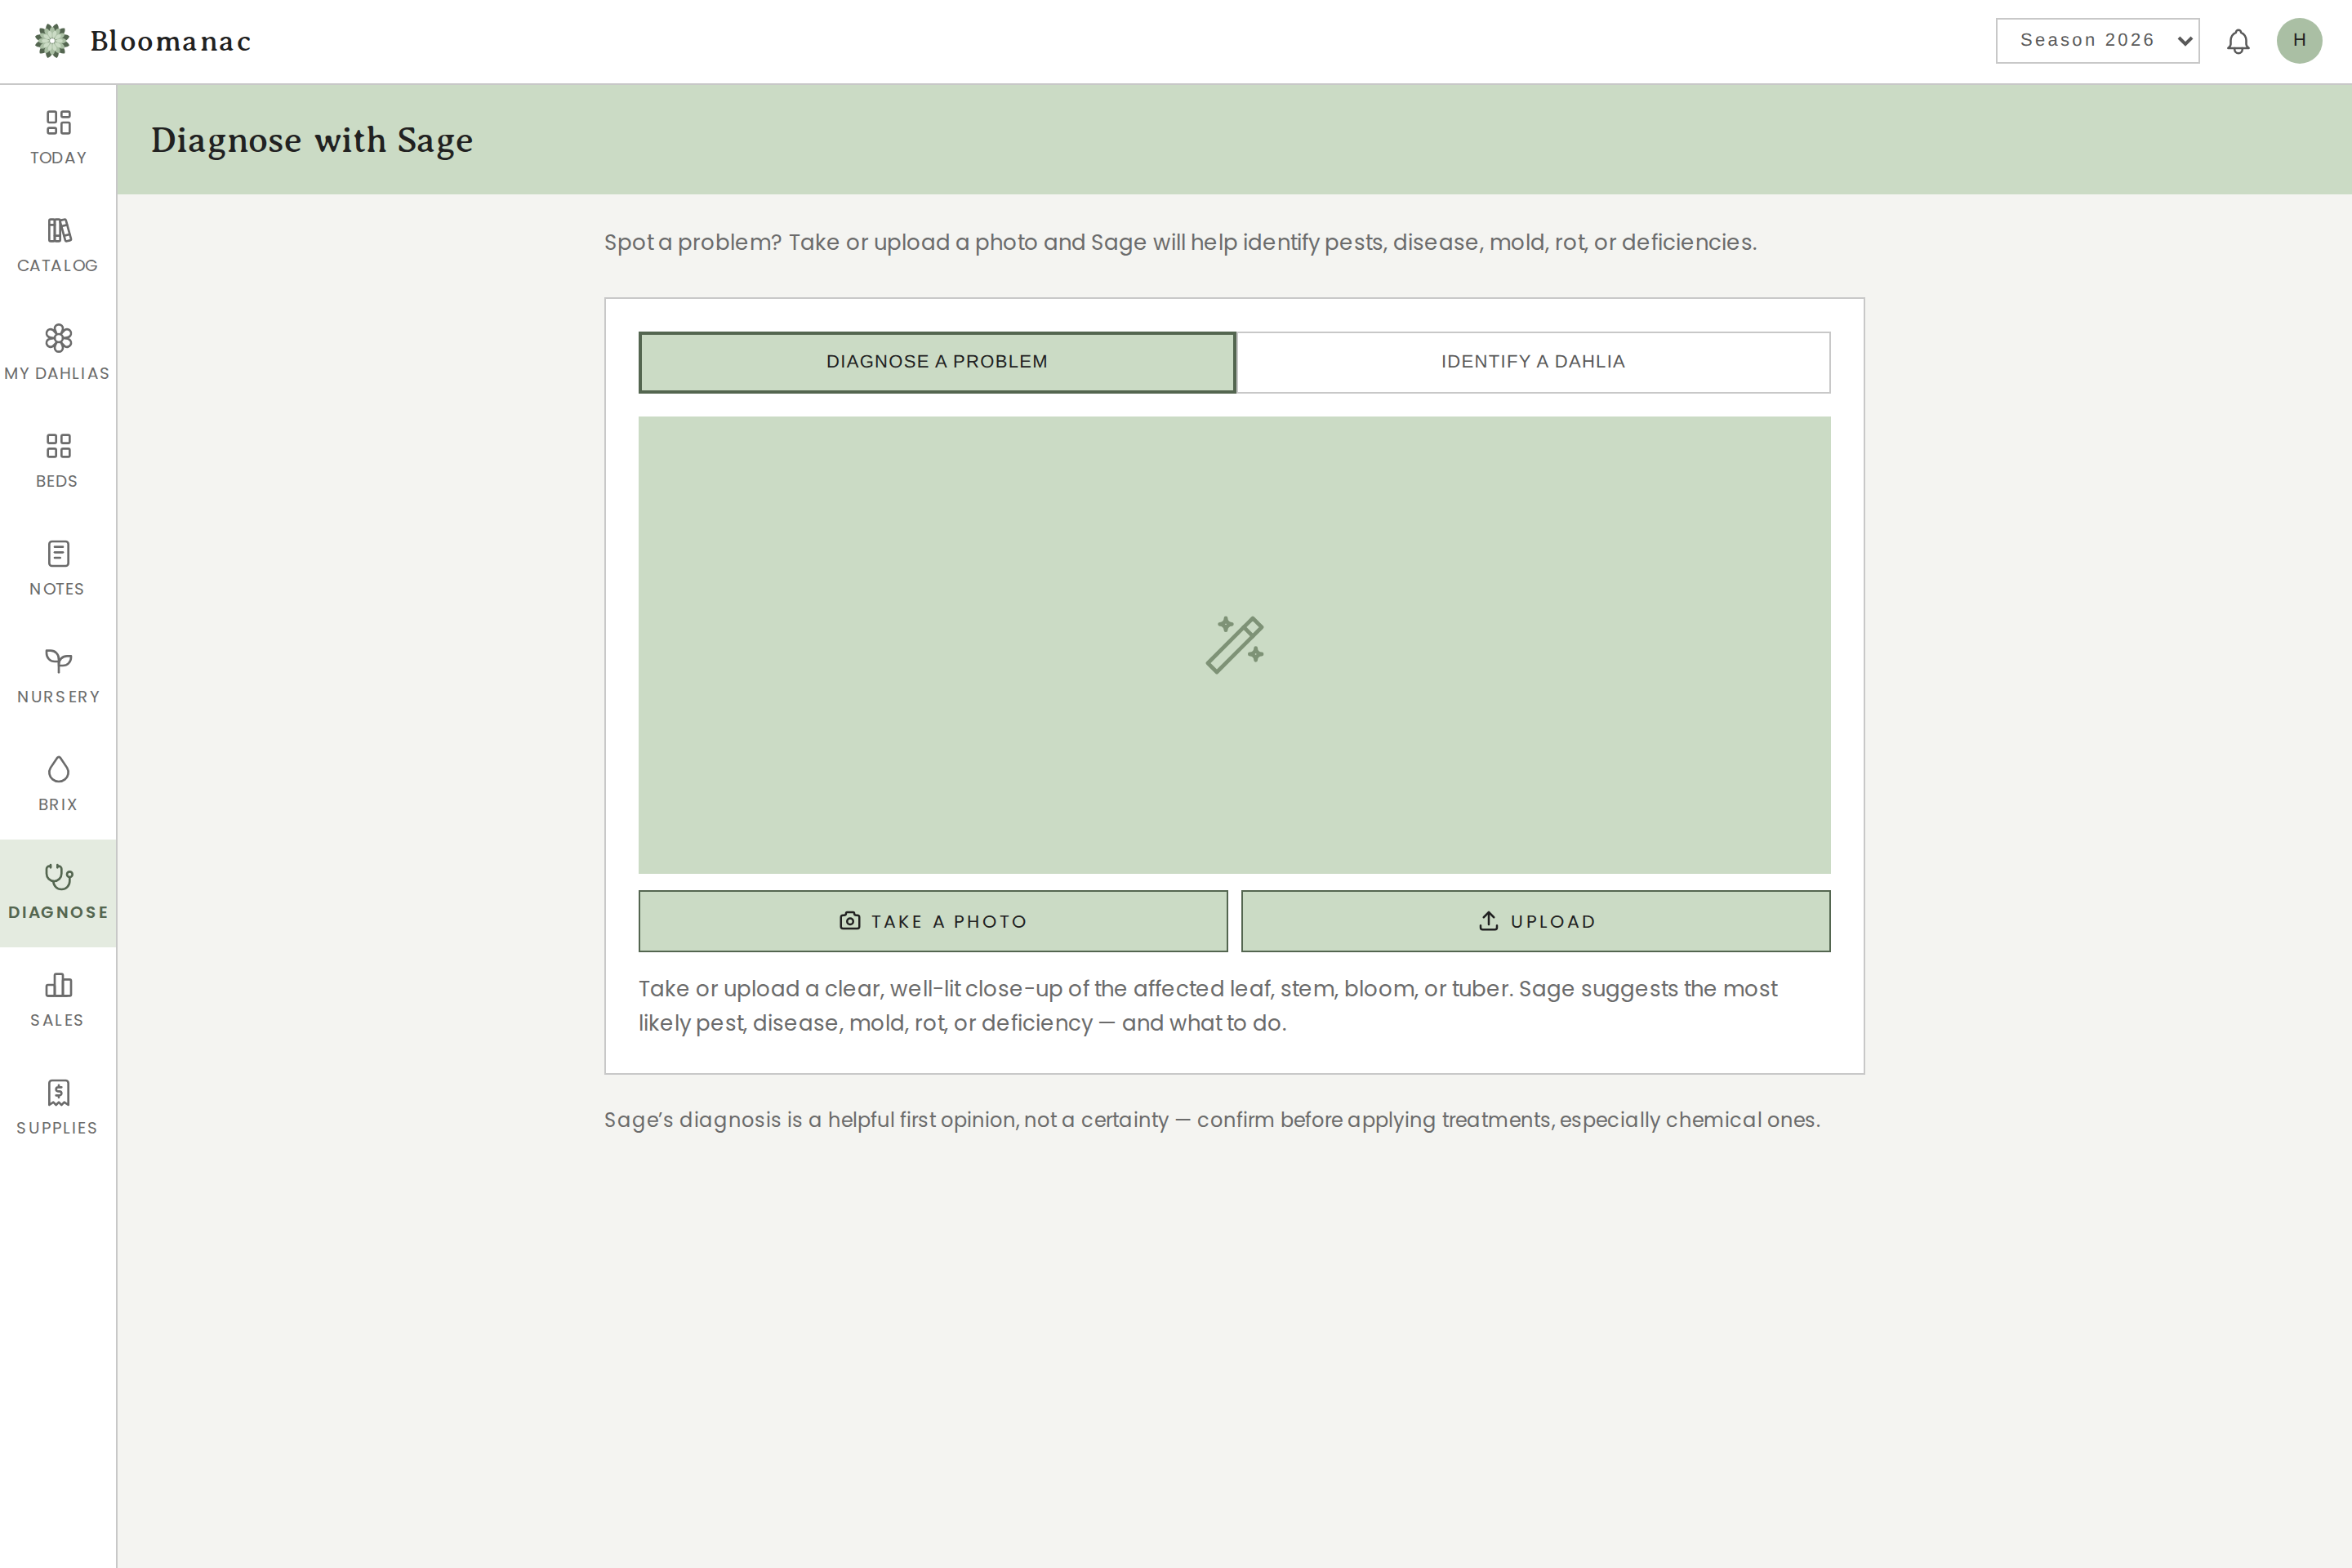Open the Supplies receipt icon

pyautogui.click(x=58, y=1092)
